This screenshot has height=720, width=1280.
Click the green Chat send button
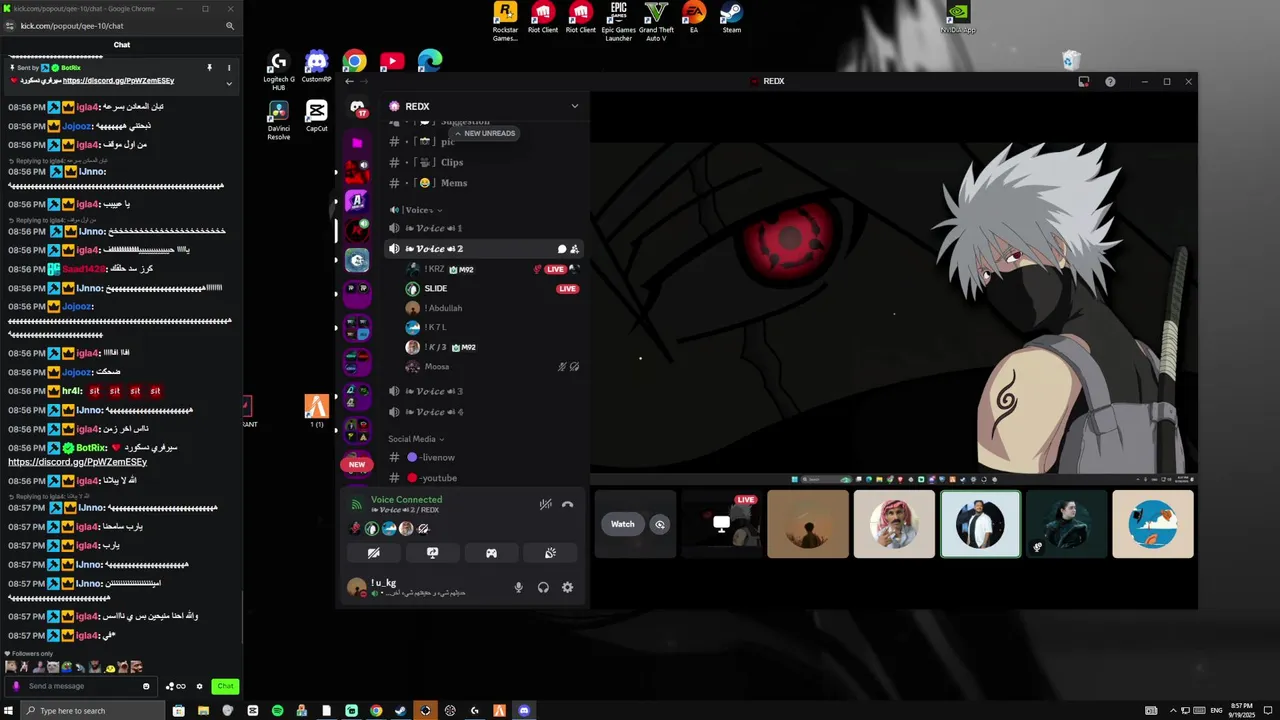pos(226,686)
